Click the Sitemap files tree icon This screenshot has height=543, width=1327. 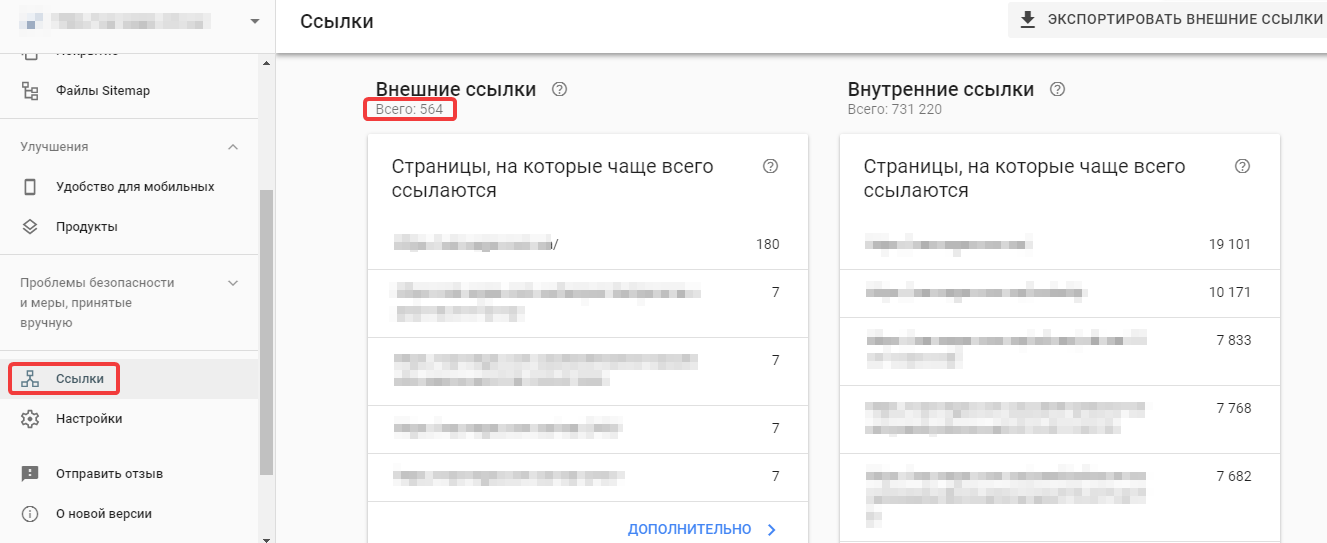click(x=30, y=91)
